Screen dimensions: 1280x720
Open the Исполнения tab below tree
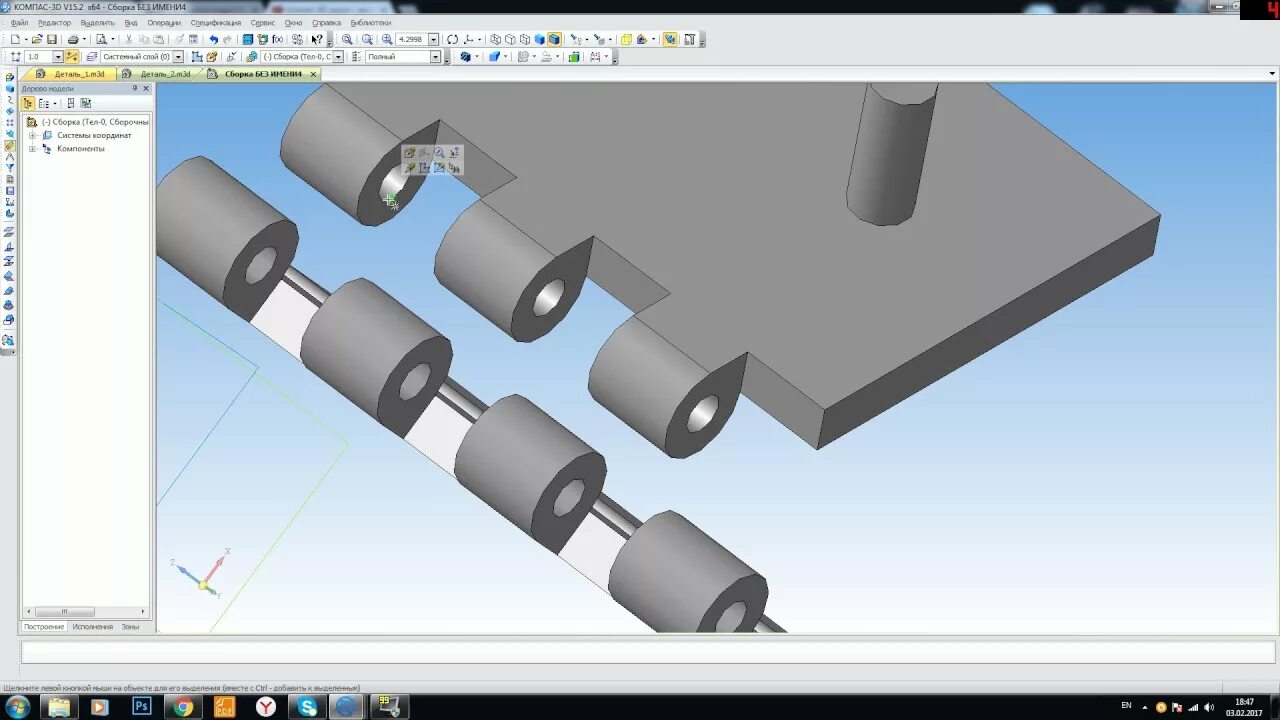pos(93,627)
